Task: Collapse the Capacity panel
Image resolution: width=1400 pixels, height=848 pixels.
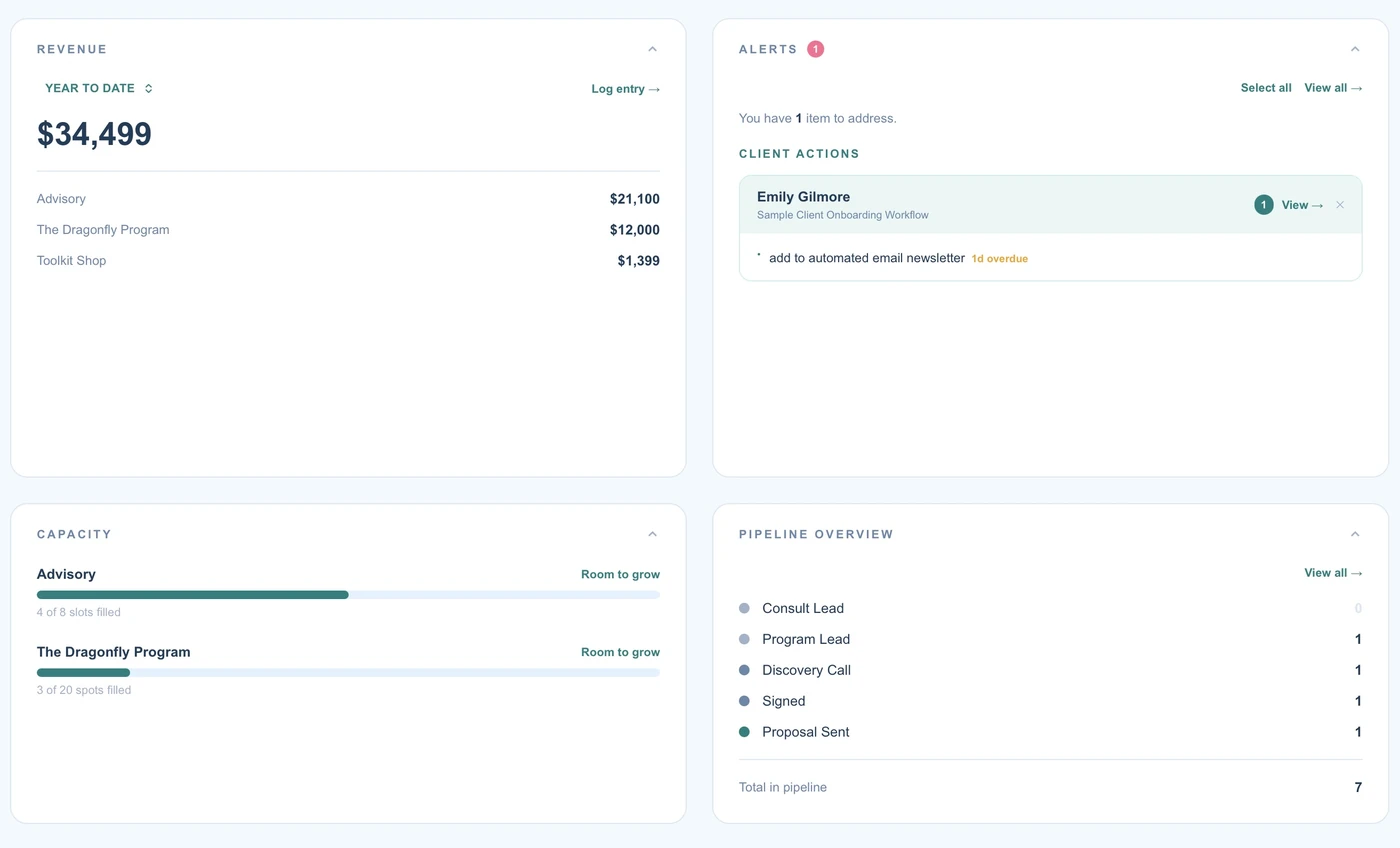Action: (652, 534)
